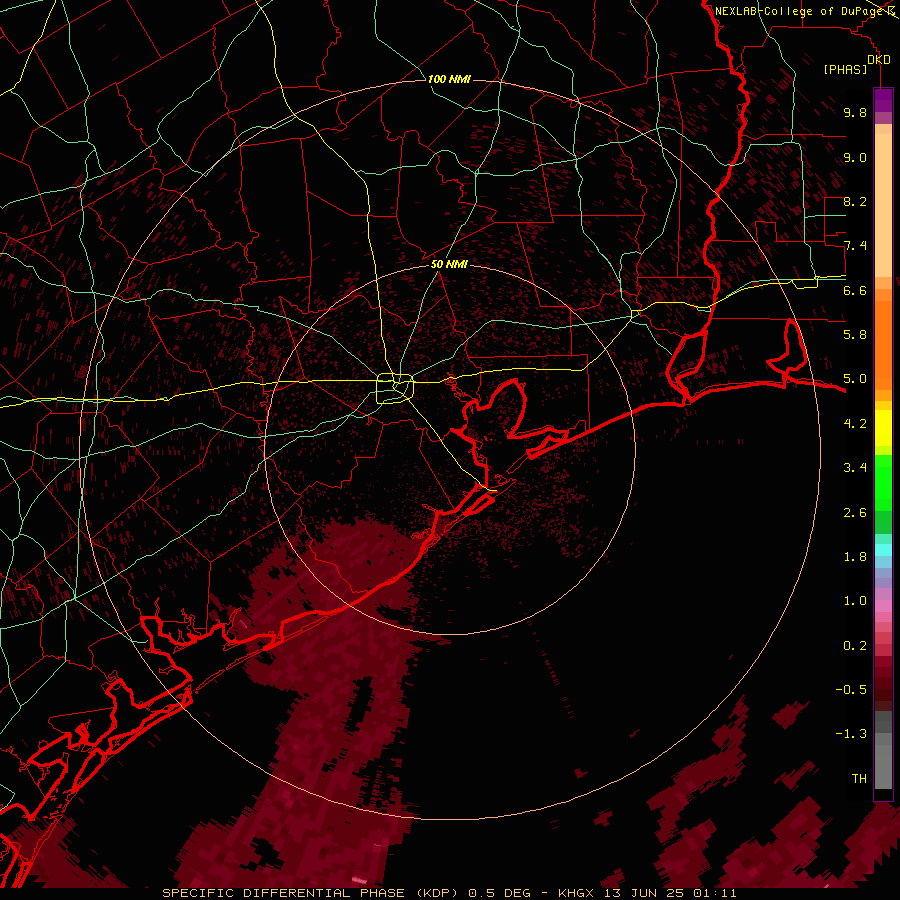Click the yellow Houston highway loop at radar center
900x900 pixels.
coord(395,389)
